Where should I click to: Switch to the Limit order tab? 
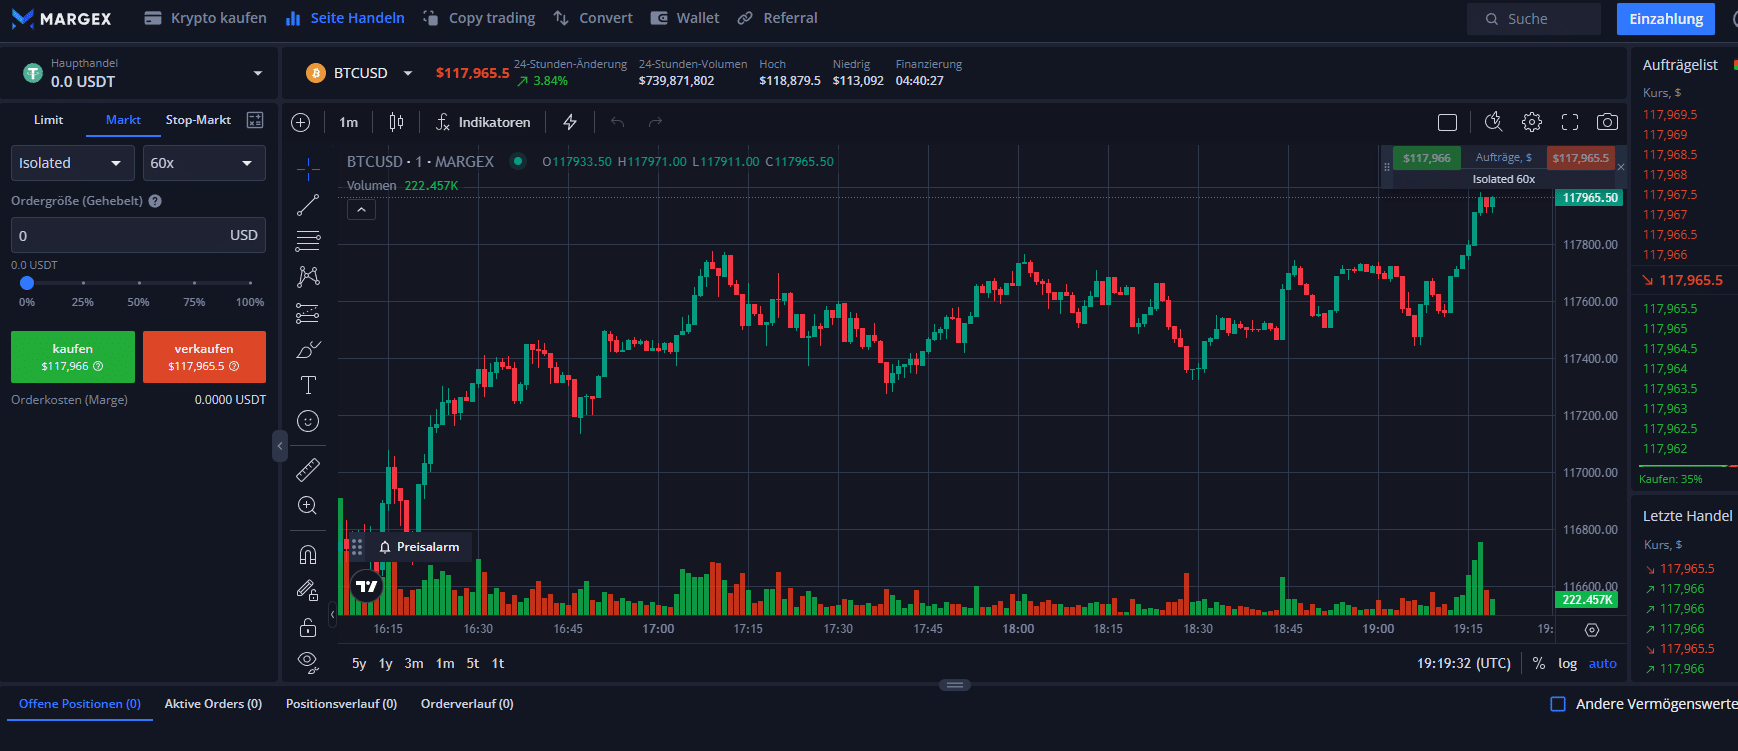(x=48, y=120)
